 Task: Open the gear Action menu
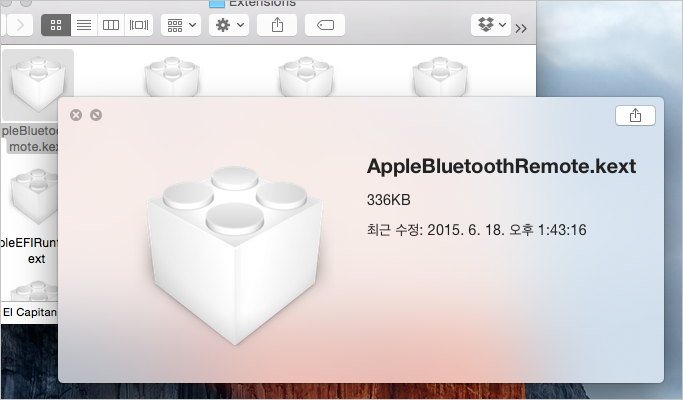pos(229,25)
